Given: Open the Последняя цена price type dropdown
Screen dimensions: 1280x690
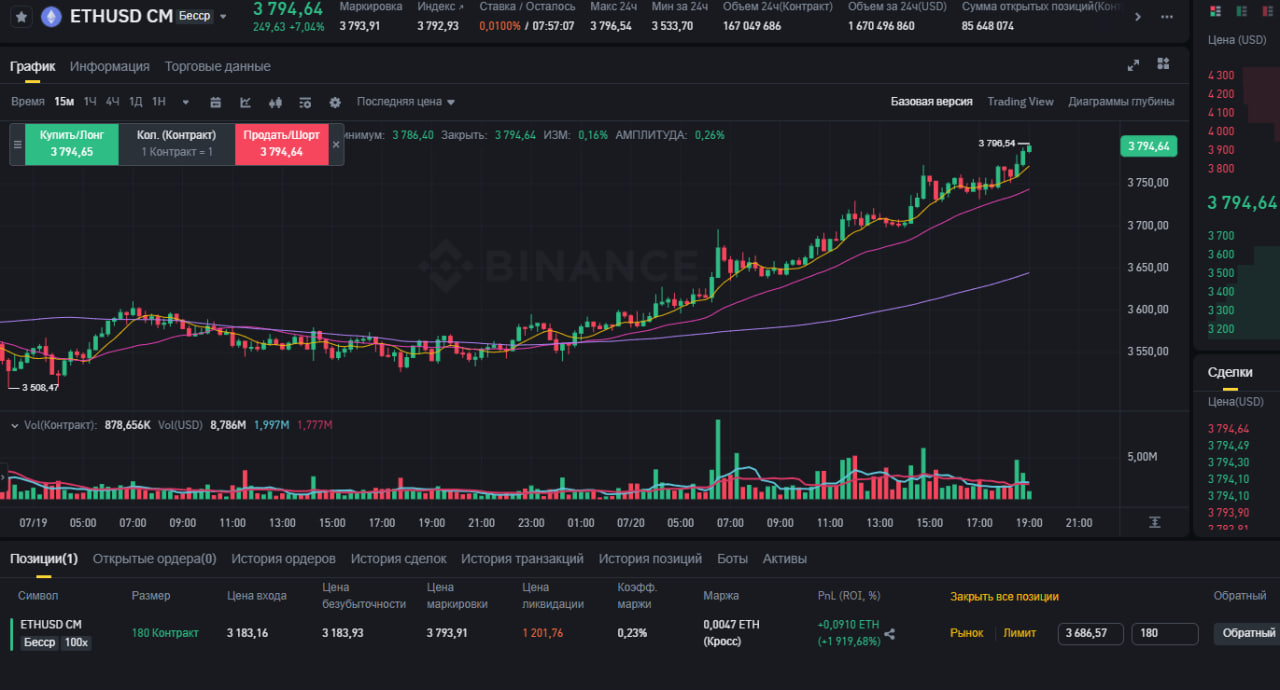Looking at the screenshot, I should [x=406, y=102].
